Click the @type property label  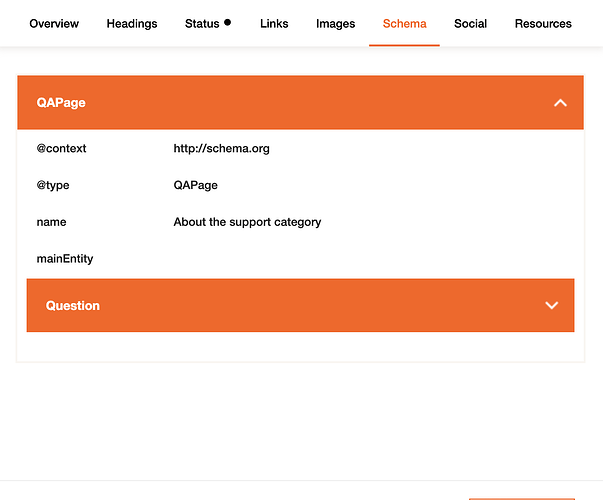[53, 185]
